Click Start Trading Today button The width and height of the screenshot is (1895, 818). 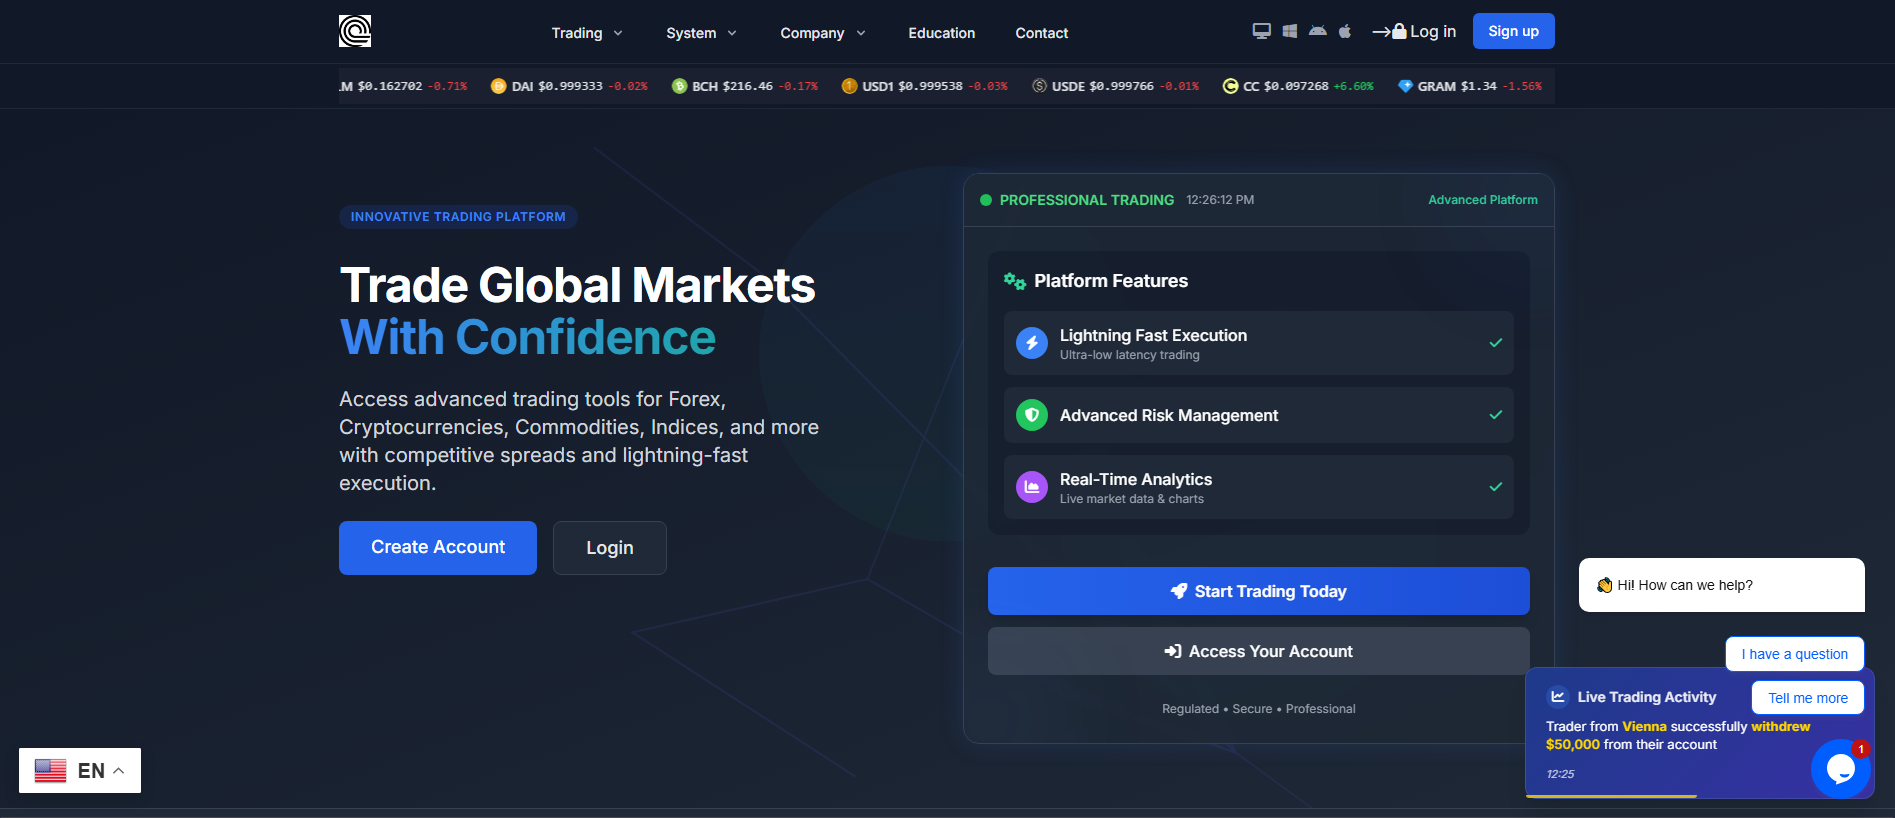click(x=1259, y=591)
